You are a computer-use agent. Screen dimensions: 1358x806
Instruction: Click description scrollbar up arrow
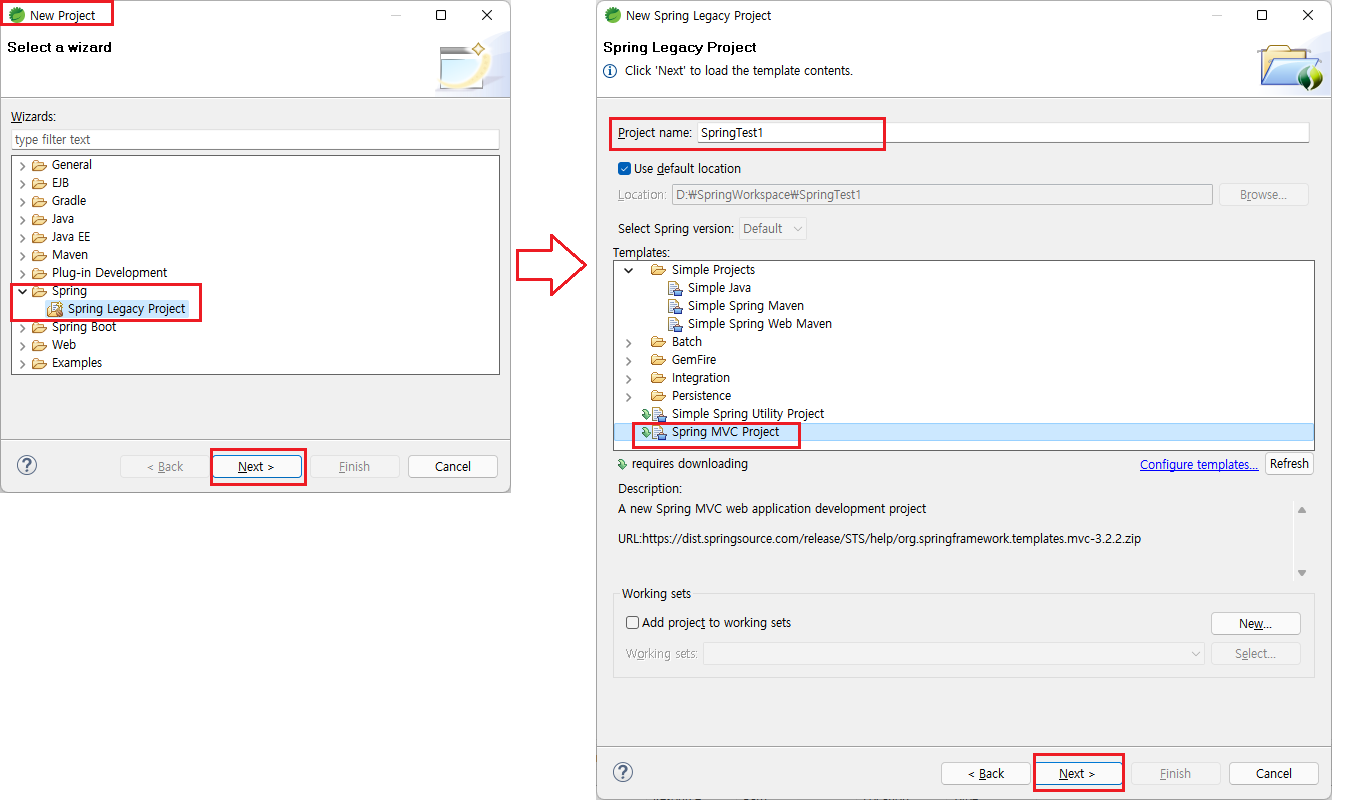click(x=1302, y=510)
